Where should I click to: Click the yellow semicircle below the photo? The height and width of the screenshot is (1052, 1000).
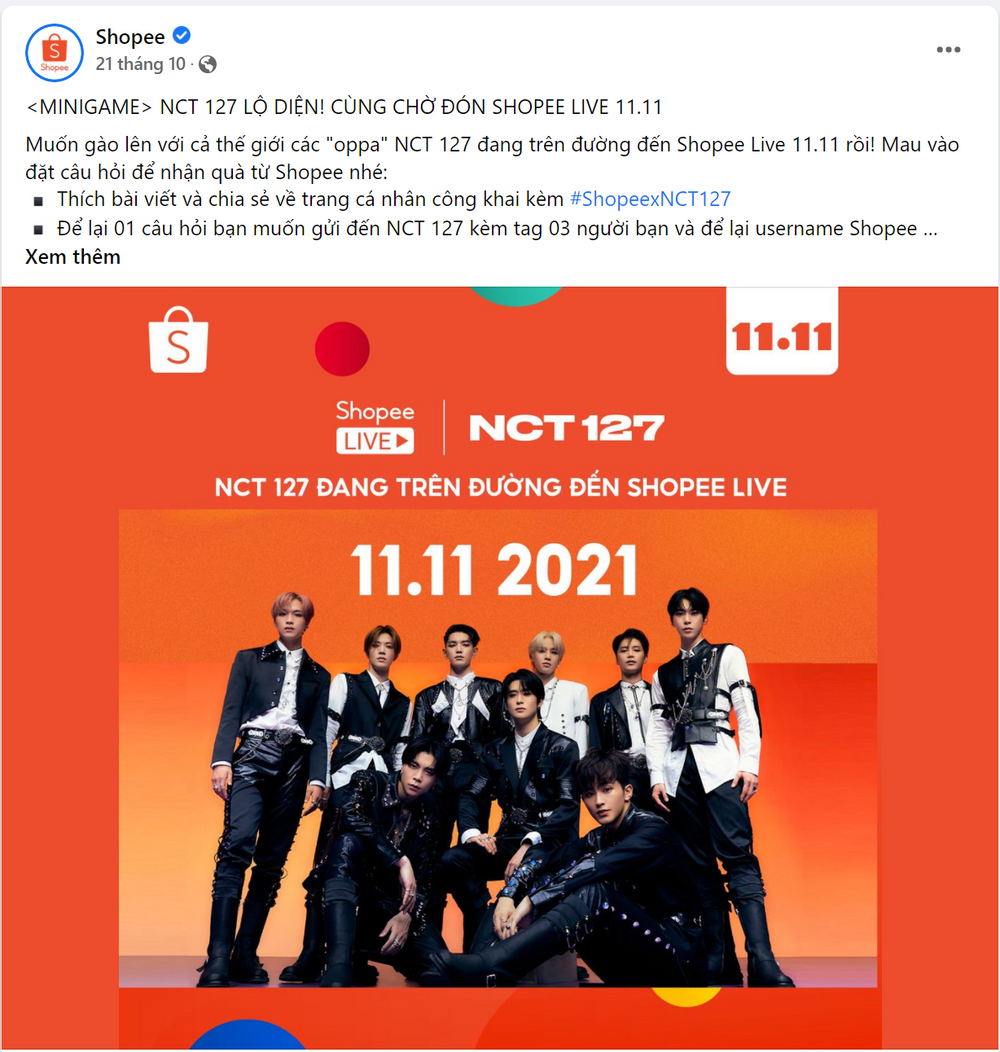(x=686, y=996)
